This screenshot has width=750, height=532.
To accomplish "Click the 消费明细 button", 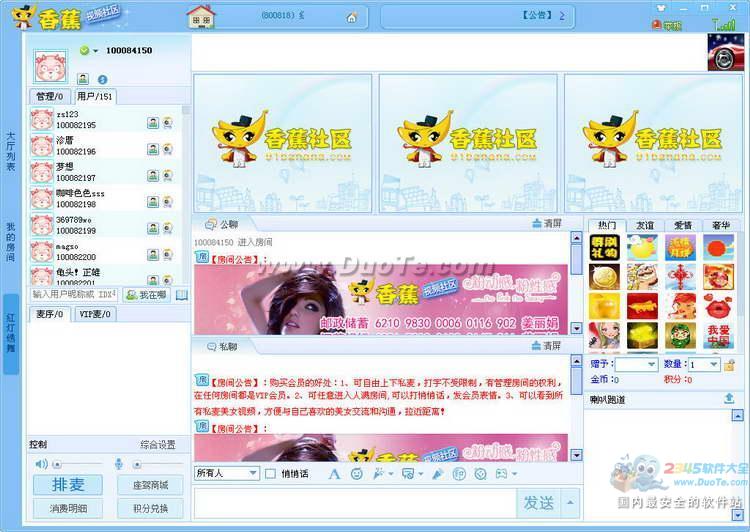I will click(x=68, y=508).
